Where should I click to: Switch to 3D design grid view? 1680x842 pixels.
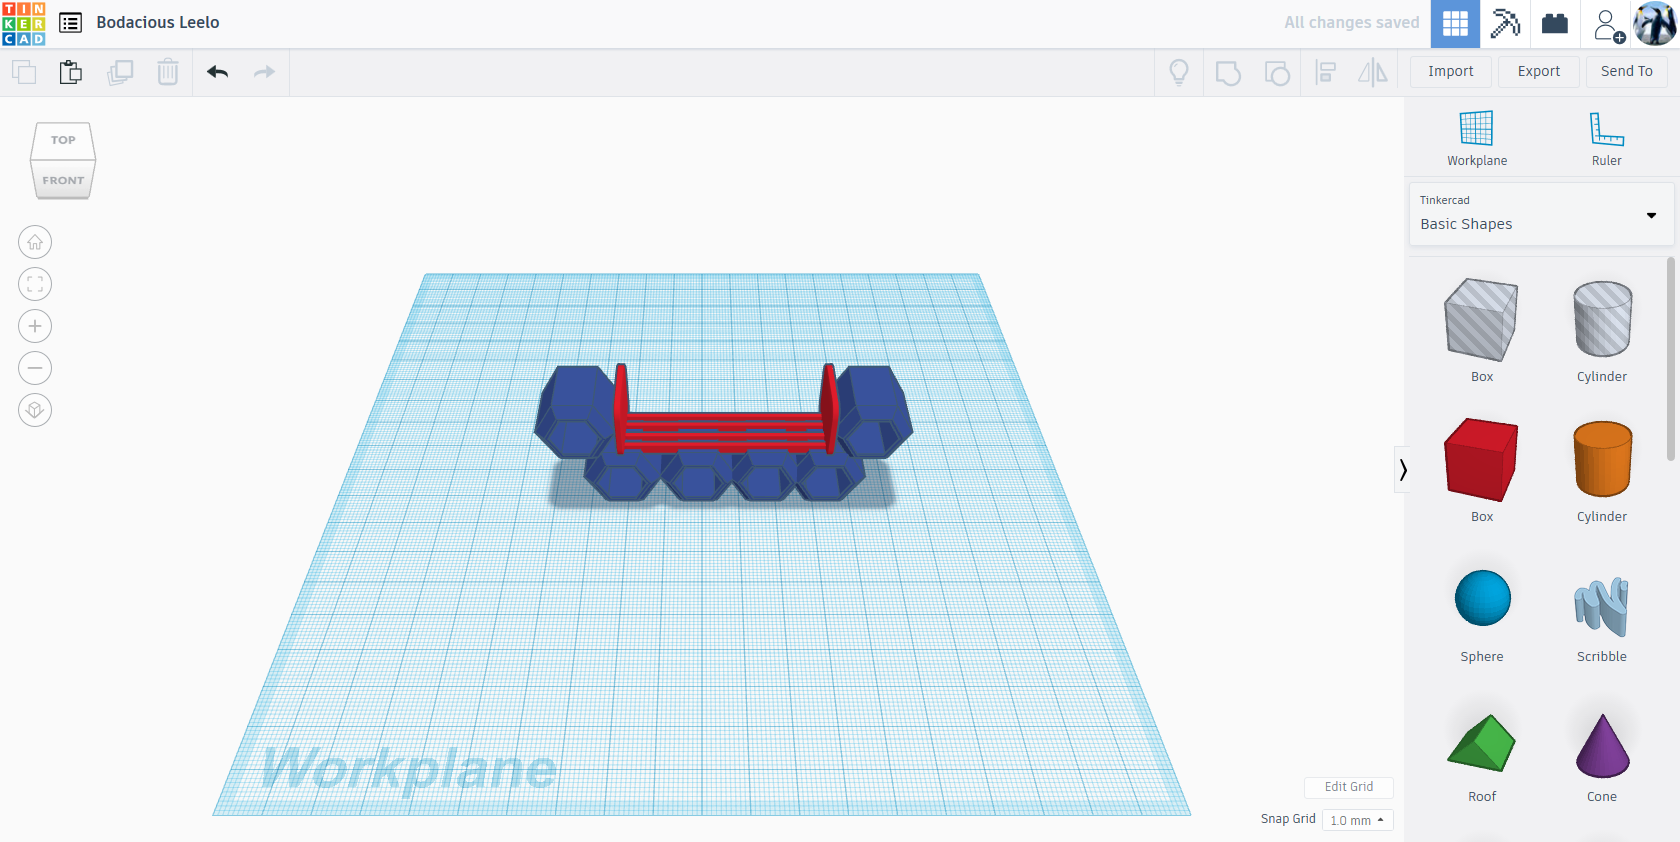1455,24
